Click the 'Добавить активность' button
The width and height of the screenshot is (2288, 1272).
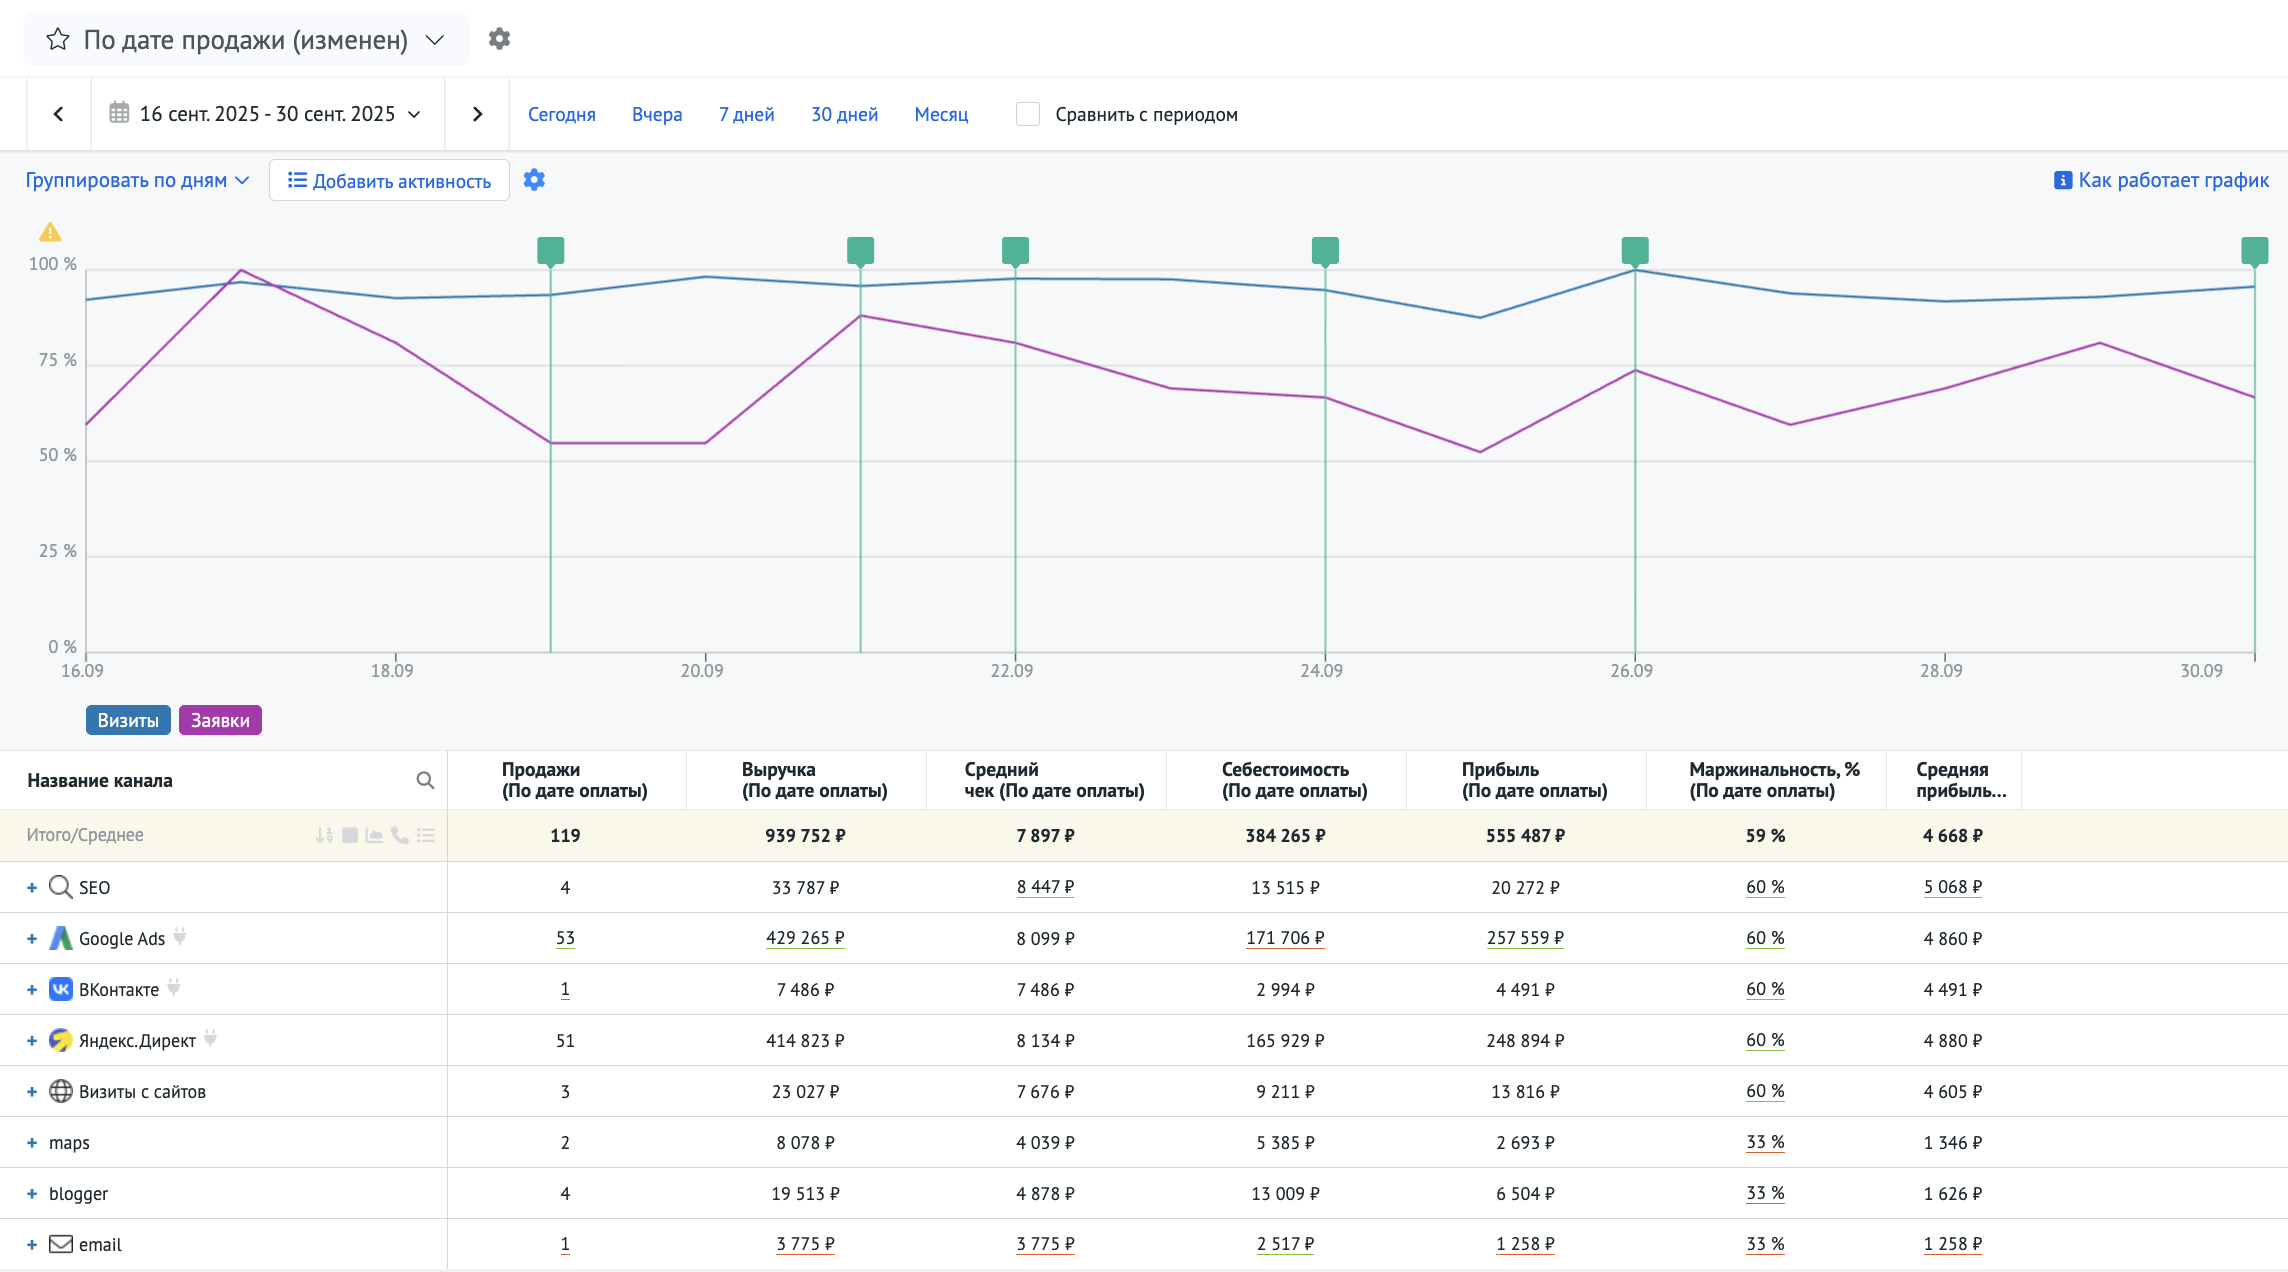tap(389, 180)
